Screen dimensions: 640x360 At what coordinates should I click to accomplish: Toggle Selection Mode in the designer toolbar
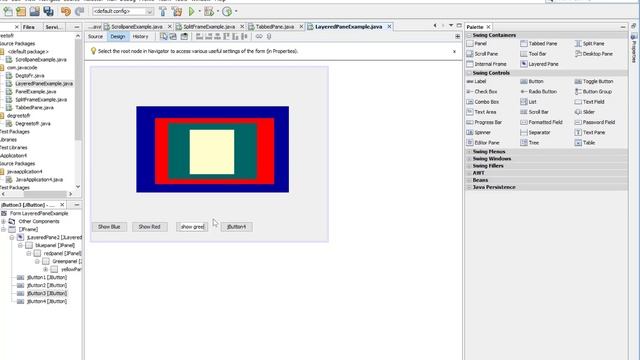click(164, 37)
